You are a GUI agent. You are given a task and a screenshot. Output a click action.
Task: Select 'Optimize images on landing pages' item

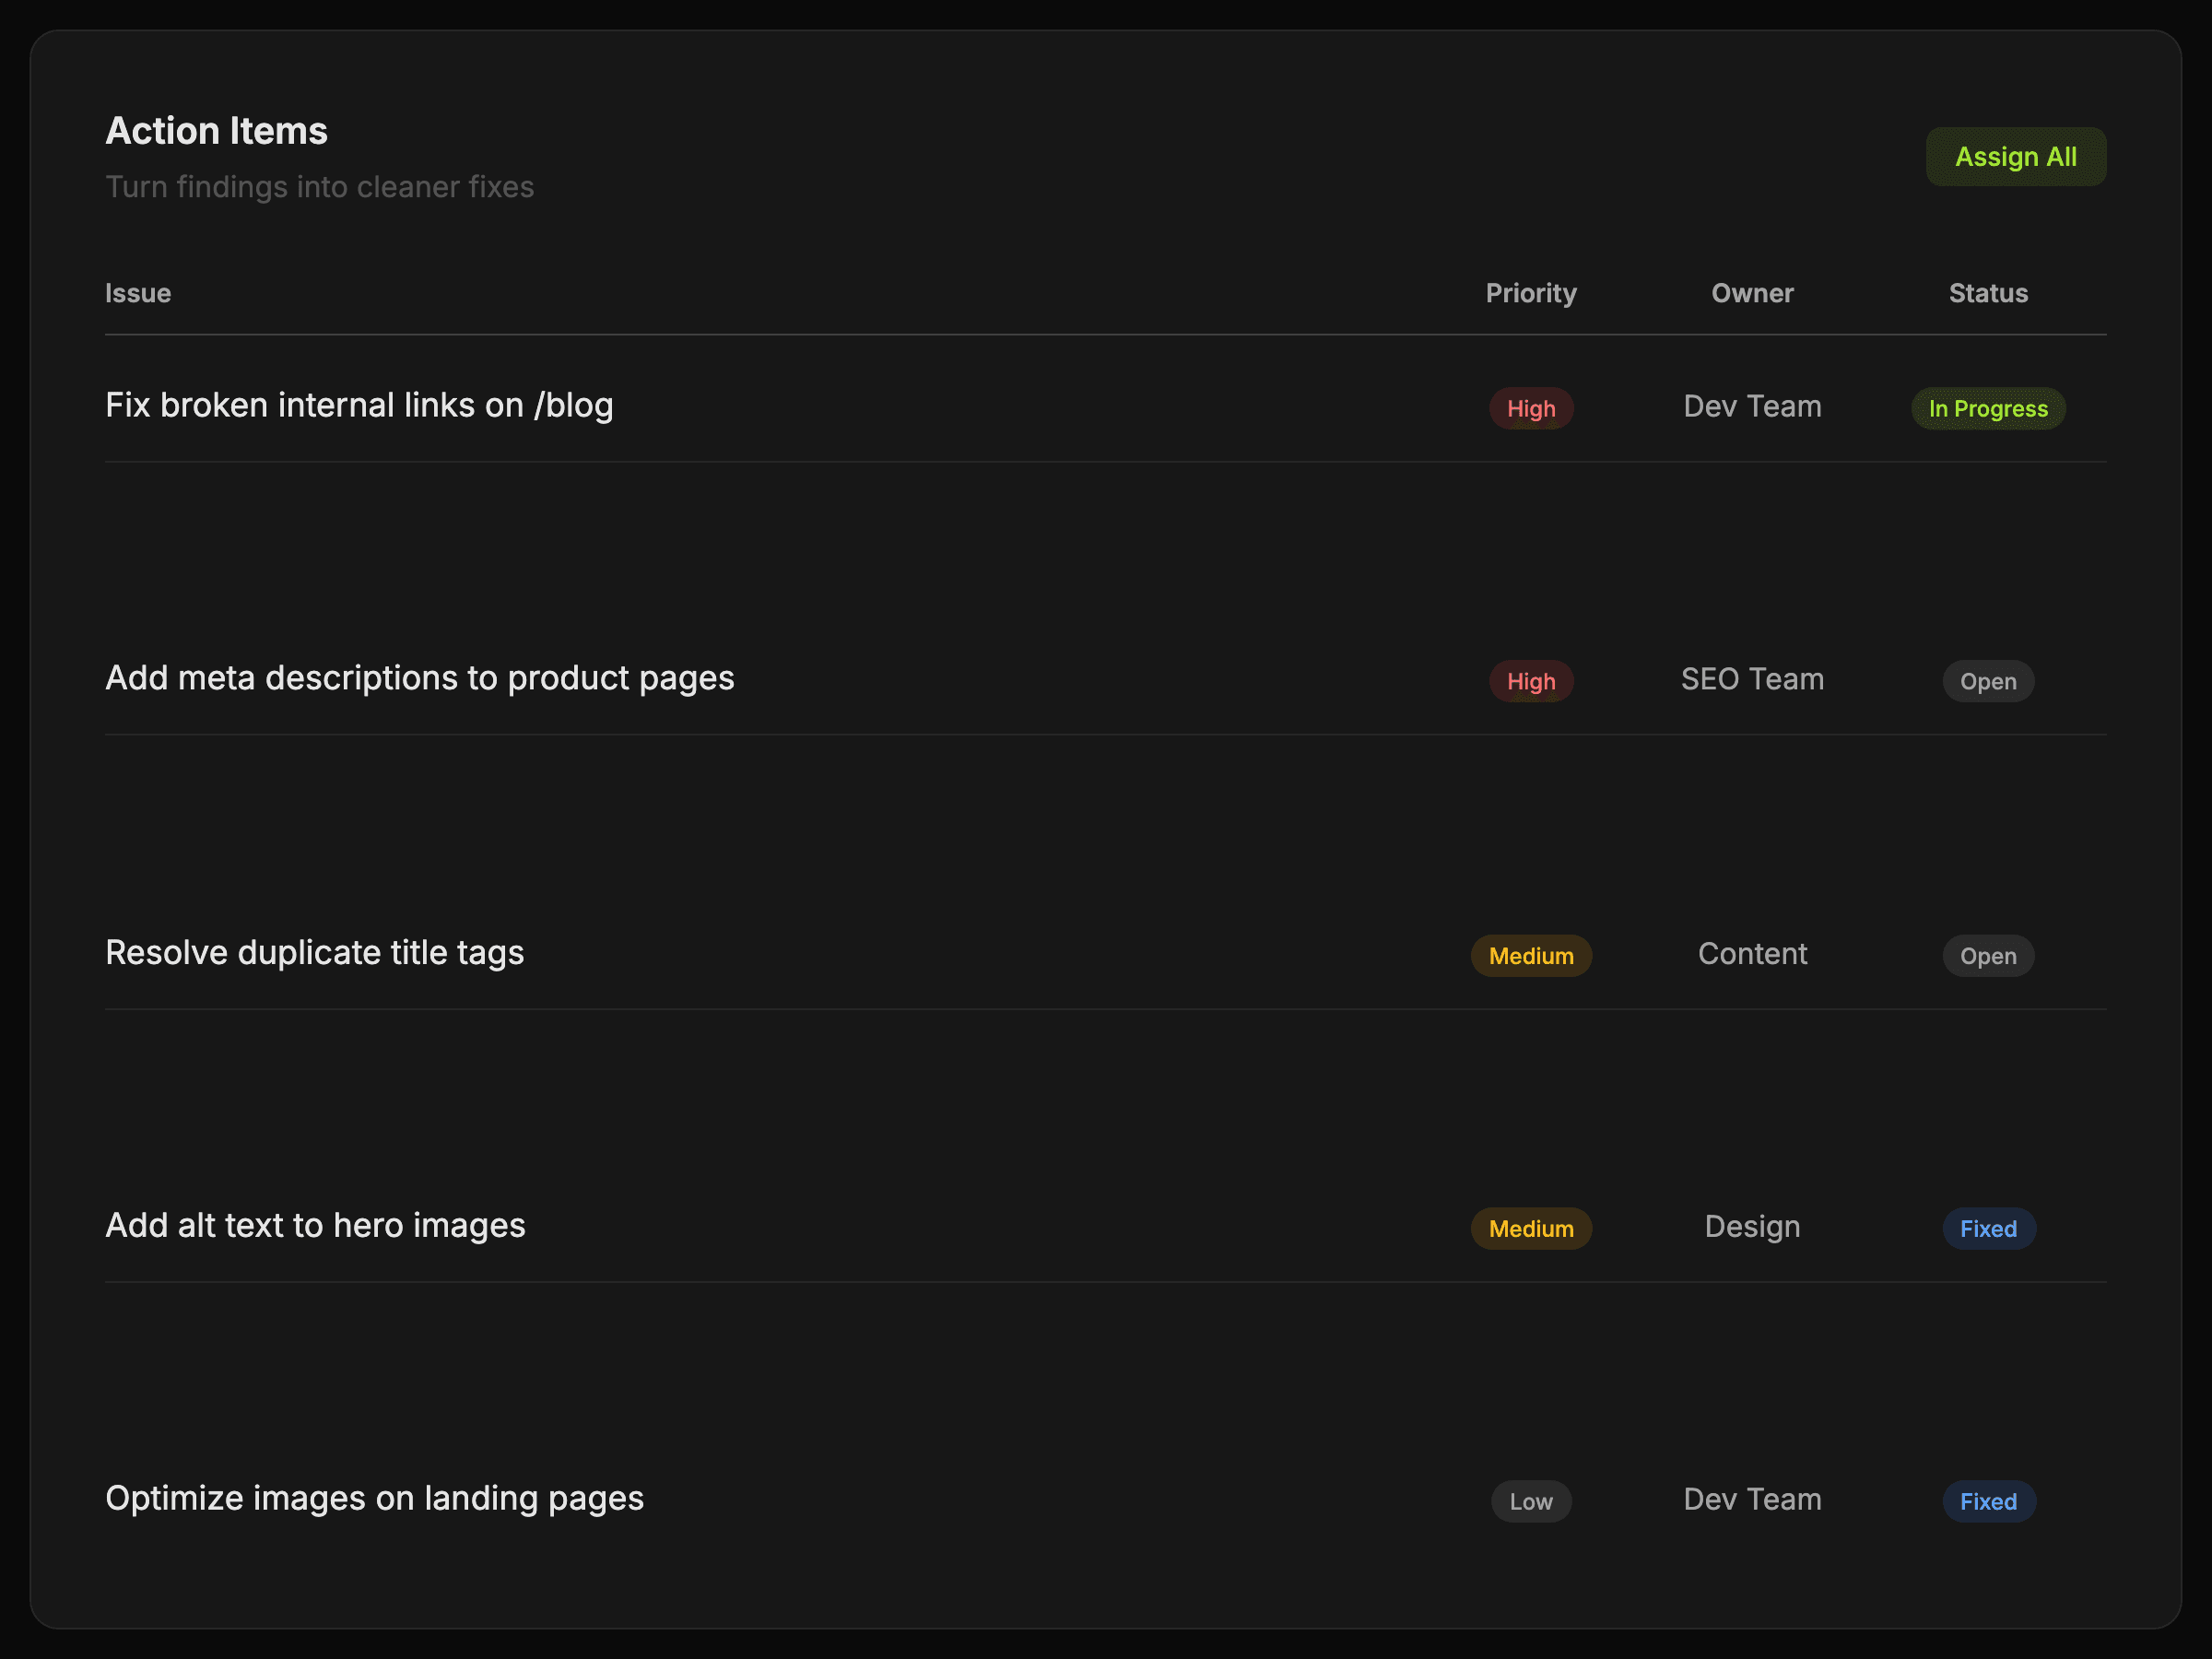pyautogui.click(x=375, y=1498)
